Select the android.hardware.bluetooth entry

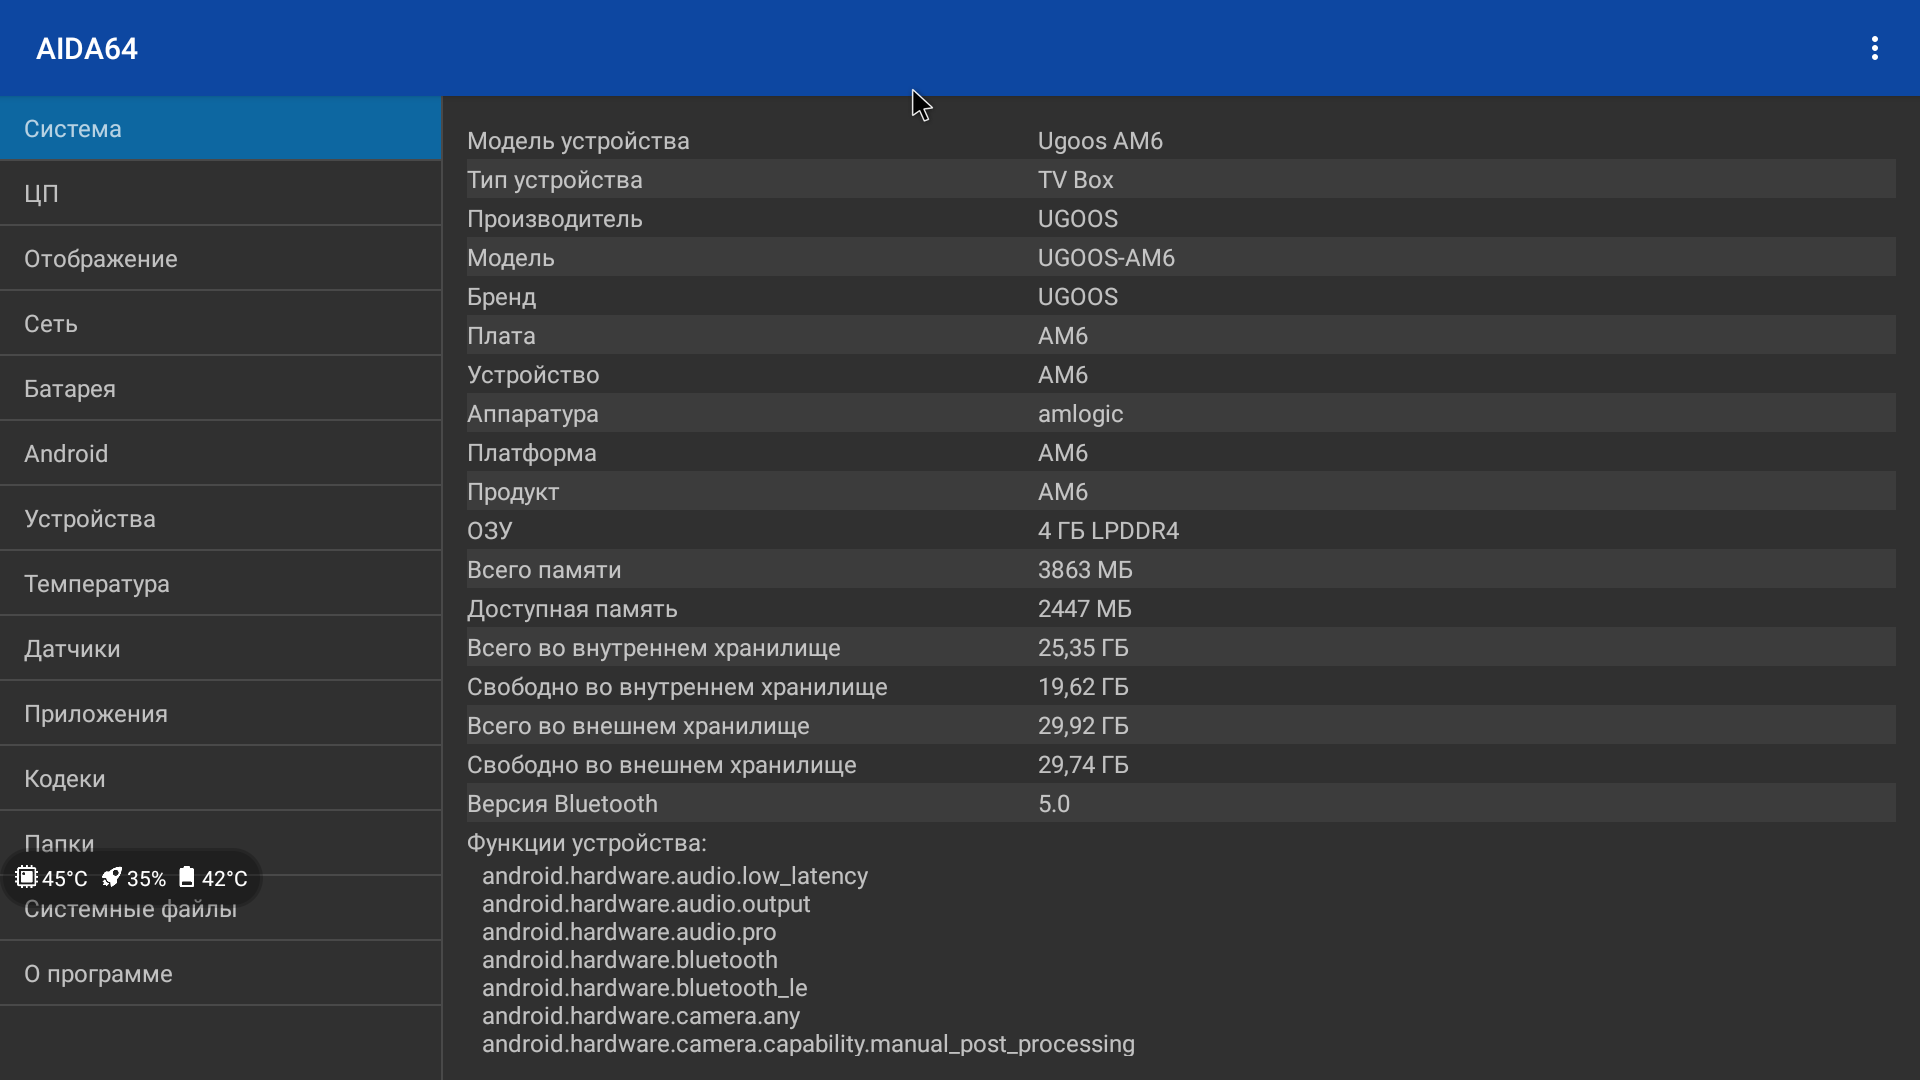click(x=630, y=960)
